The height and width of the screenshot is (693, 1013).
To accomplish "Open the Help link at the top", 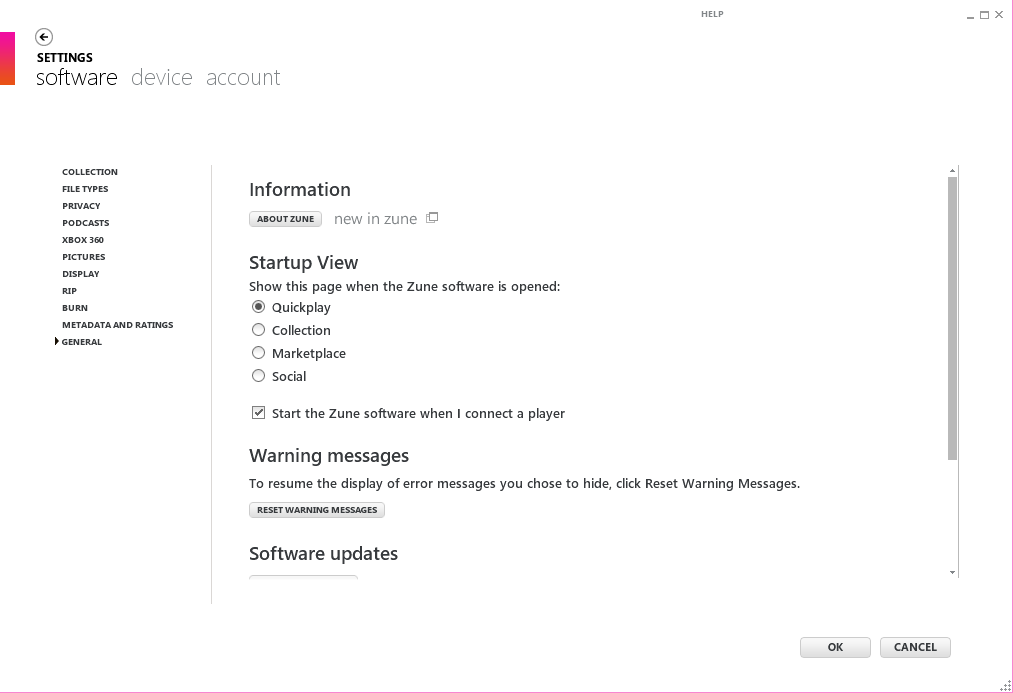I will (x=712, y=14).
